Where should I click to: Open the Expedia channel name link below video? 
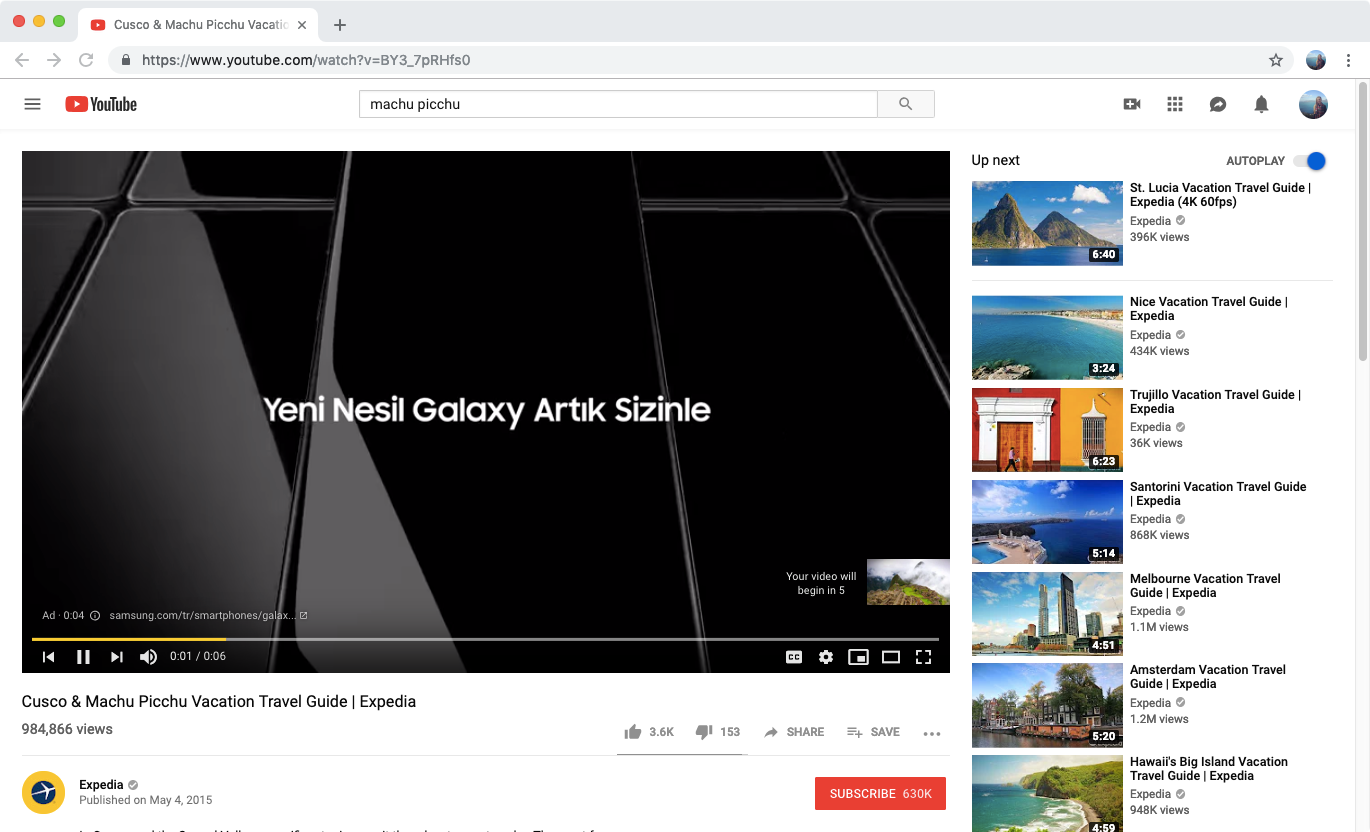click(101, 785)
